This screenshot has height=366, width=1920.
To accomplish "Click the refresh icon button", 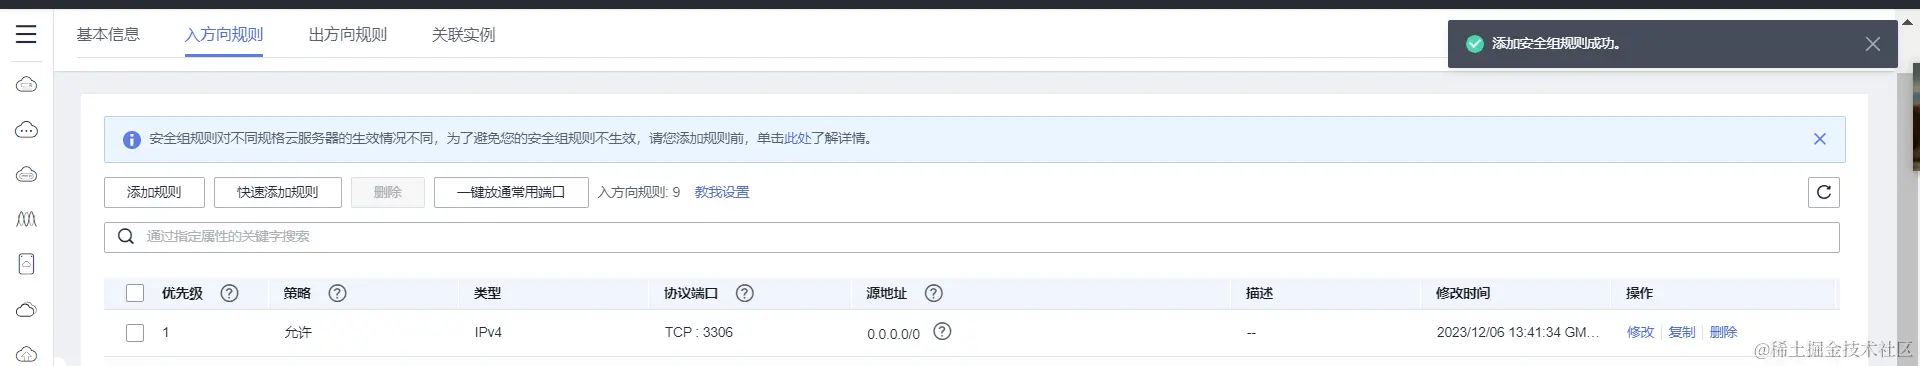I will coord(1823,192).
